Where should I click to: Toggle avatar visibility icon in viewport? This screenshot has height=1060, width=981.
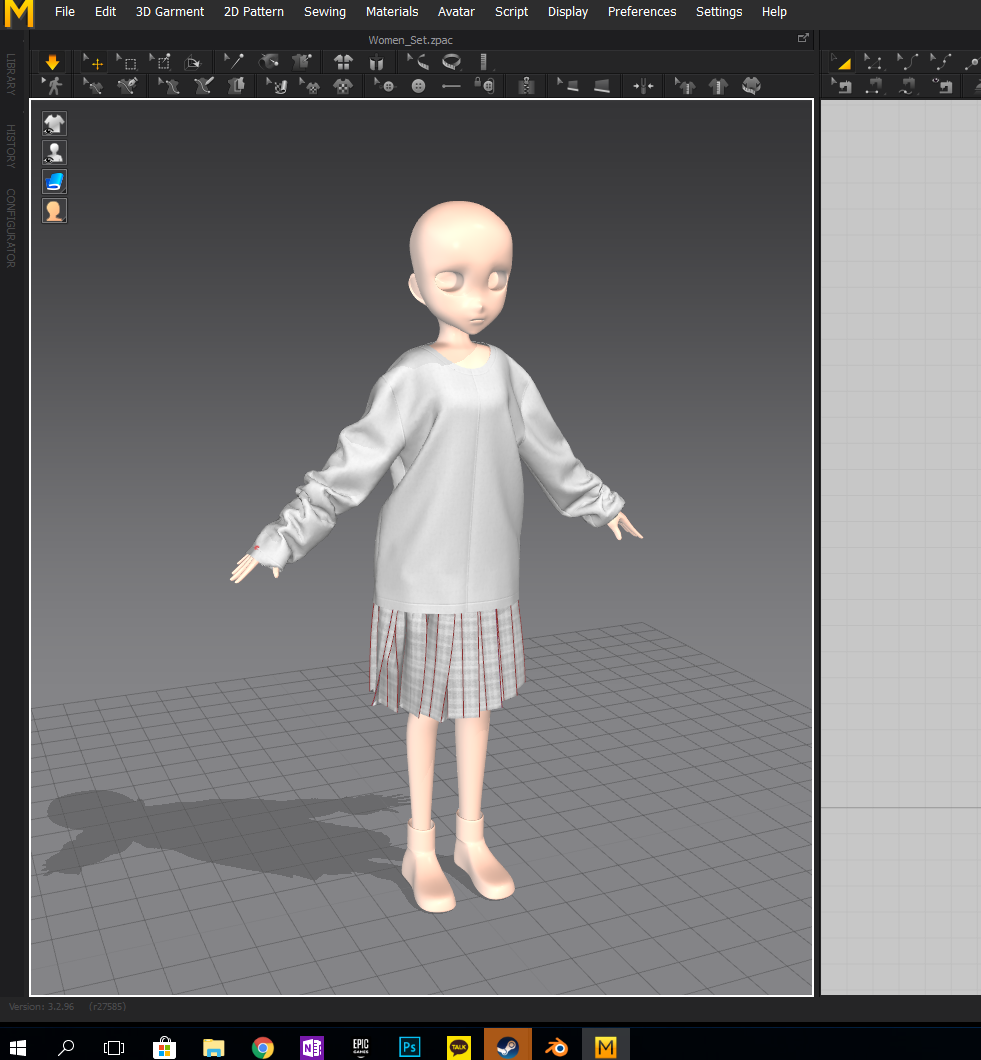(x=55, y=153)
